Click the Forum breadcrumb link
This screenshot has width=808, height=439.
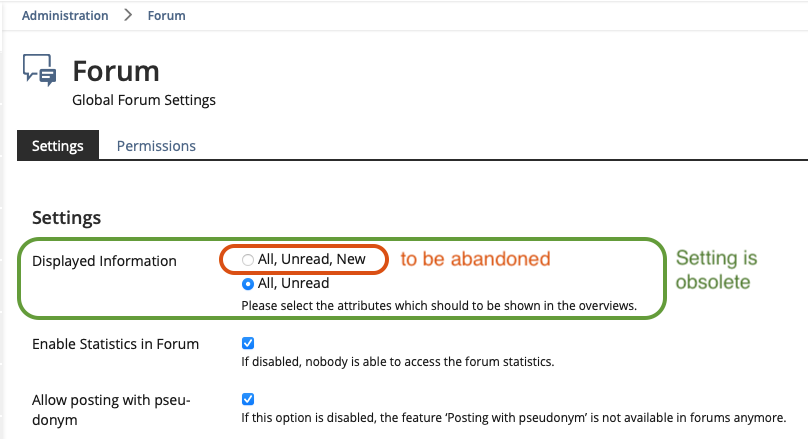point(166,16)
